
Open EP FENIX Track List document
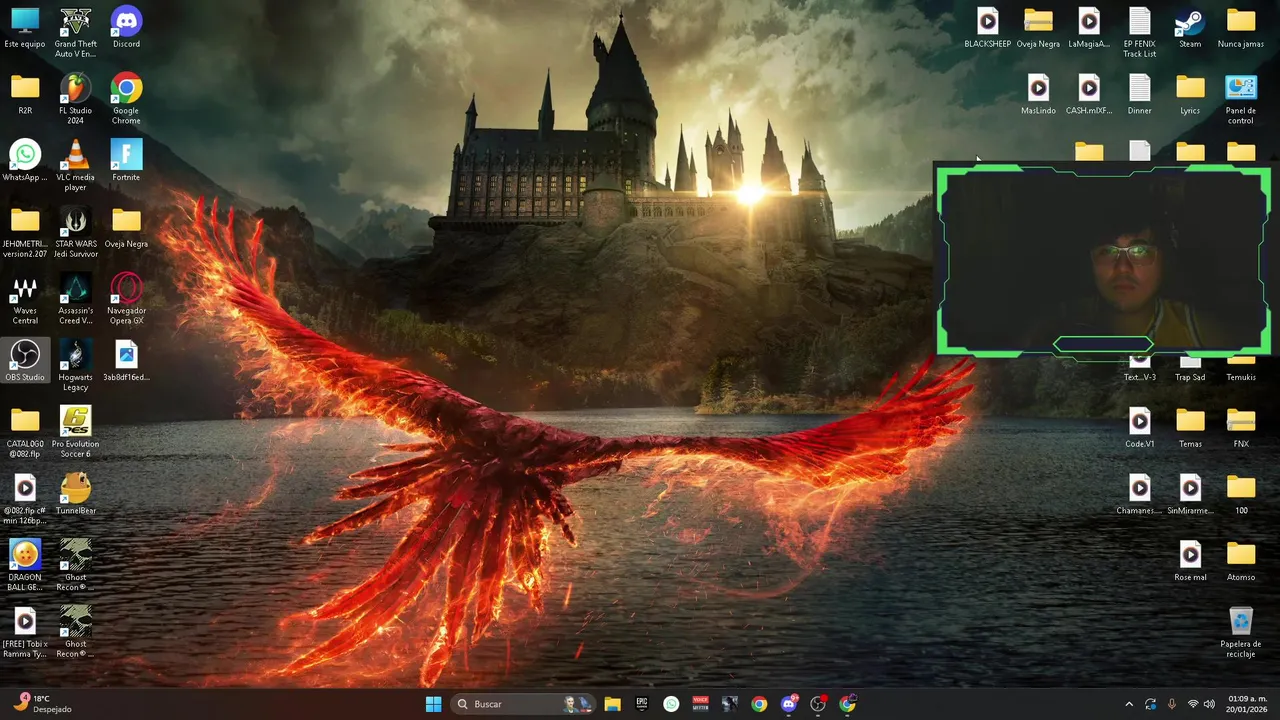click(1140, 33)
